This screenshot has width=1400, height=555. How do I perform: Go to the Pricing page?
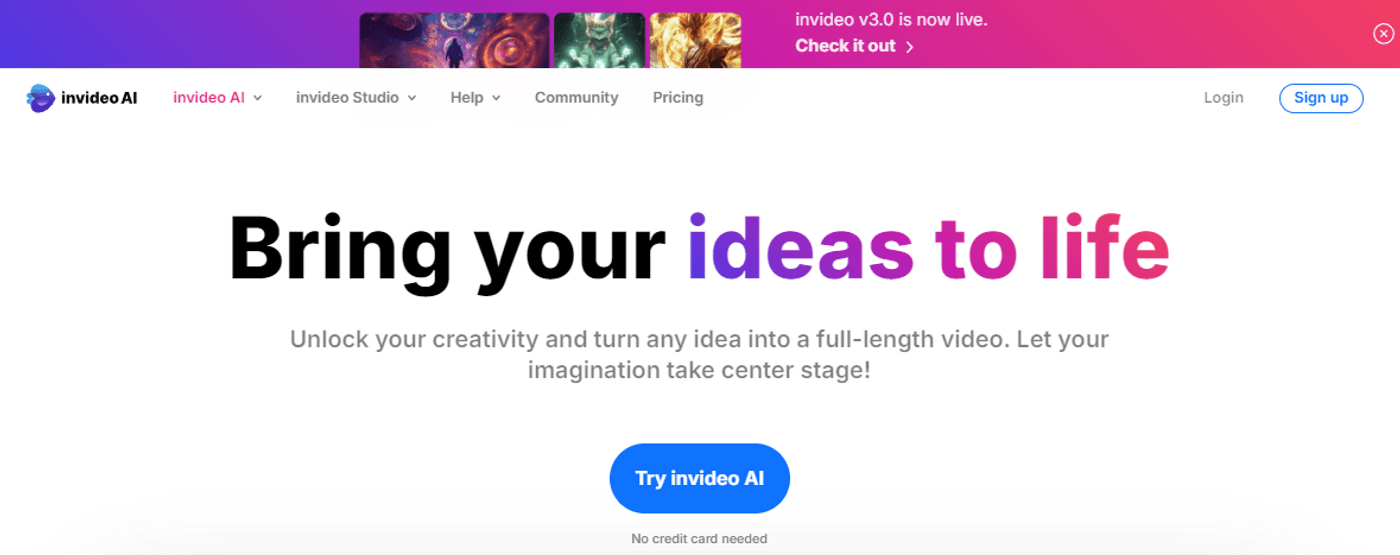678,98
